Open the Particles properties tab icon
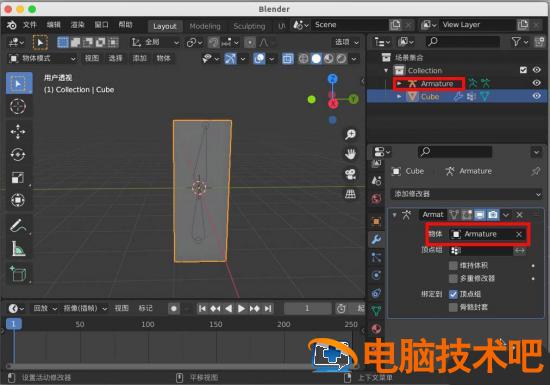The width and height of the screenshot is (550, 385). click(x=376, y=257)
